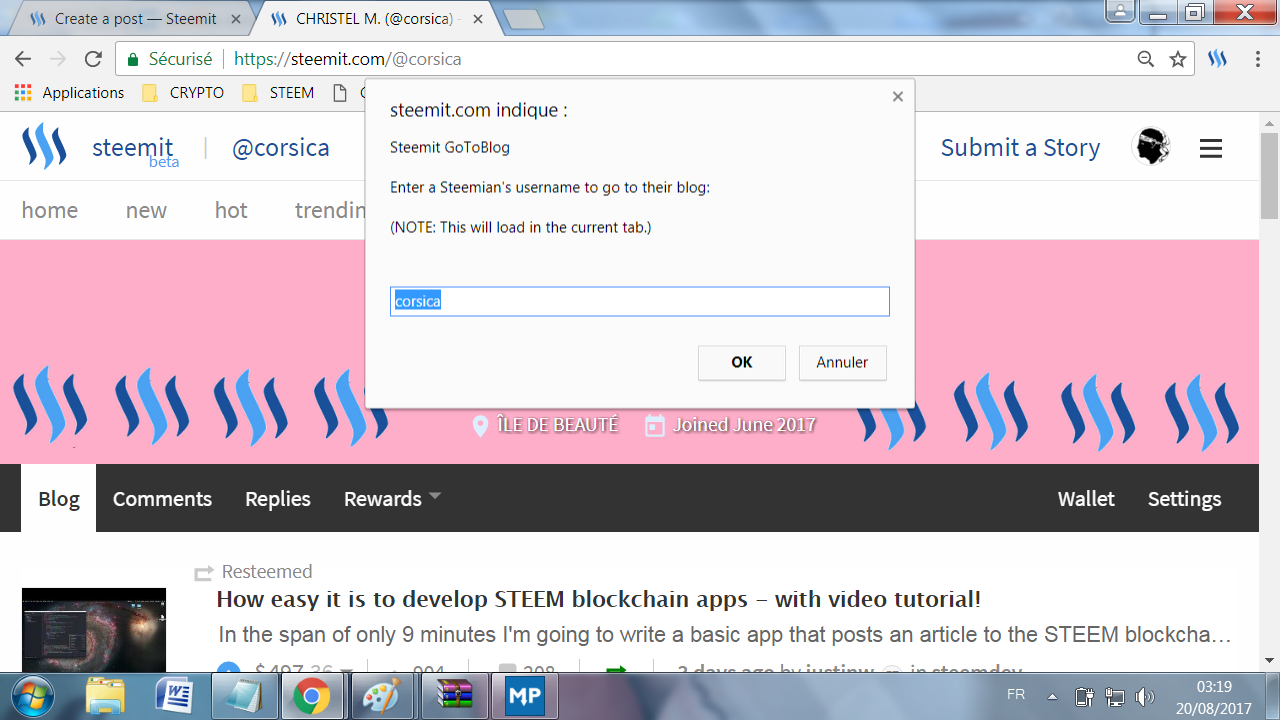Click the volume speaker tray icon
Screen dimensions: 1280x720
coord(1145,697)
